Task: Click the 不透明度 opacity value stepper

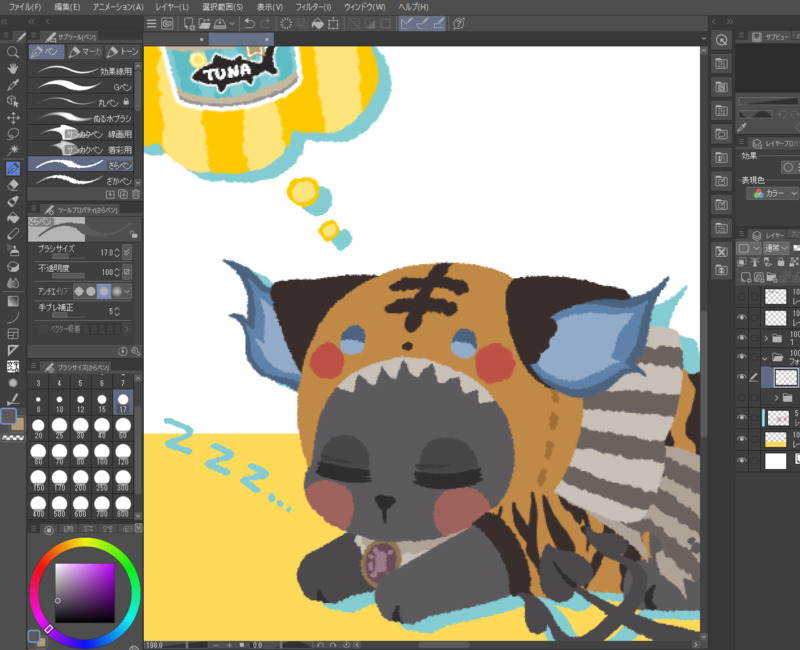Action: (117, 272)
